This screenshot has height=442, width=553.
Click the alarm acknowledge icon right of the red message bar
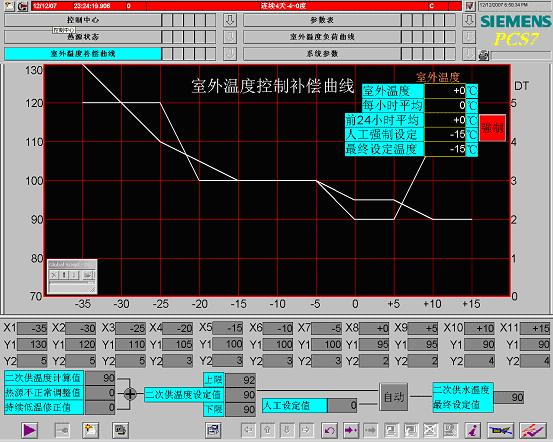[x=469, y=6]
